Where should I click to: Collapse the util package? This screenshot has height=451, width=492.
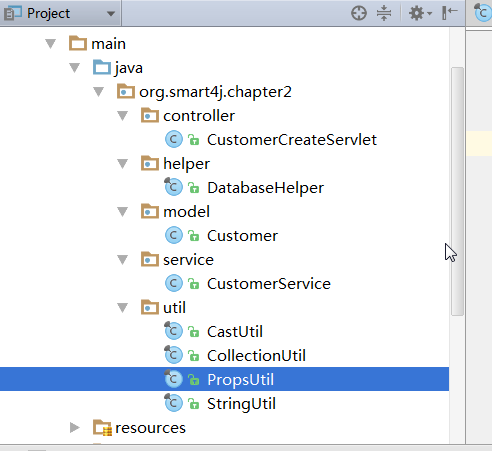[x=122, y=308]
